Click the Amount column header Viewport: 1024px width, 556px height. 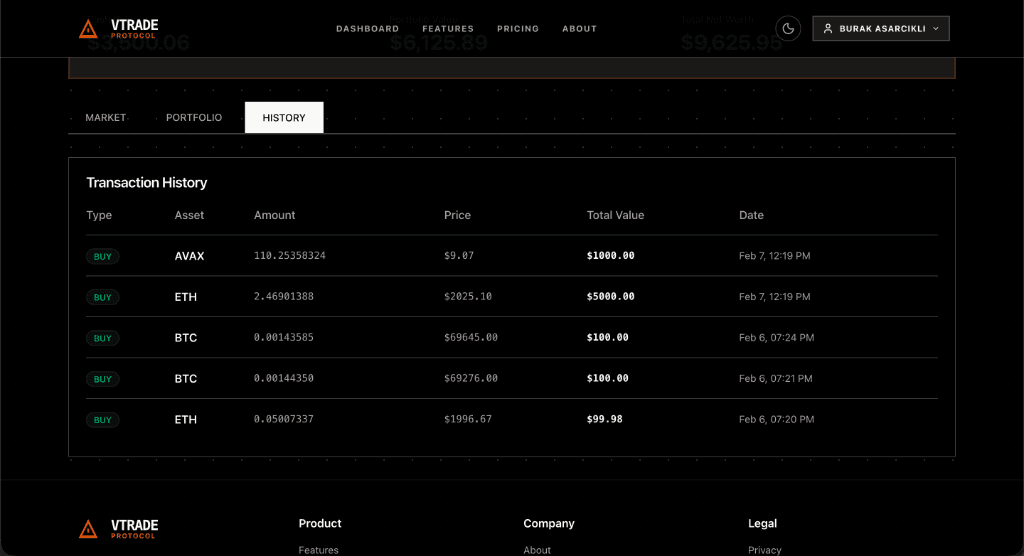click(x=274, y=215)
